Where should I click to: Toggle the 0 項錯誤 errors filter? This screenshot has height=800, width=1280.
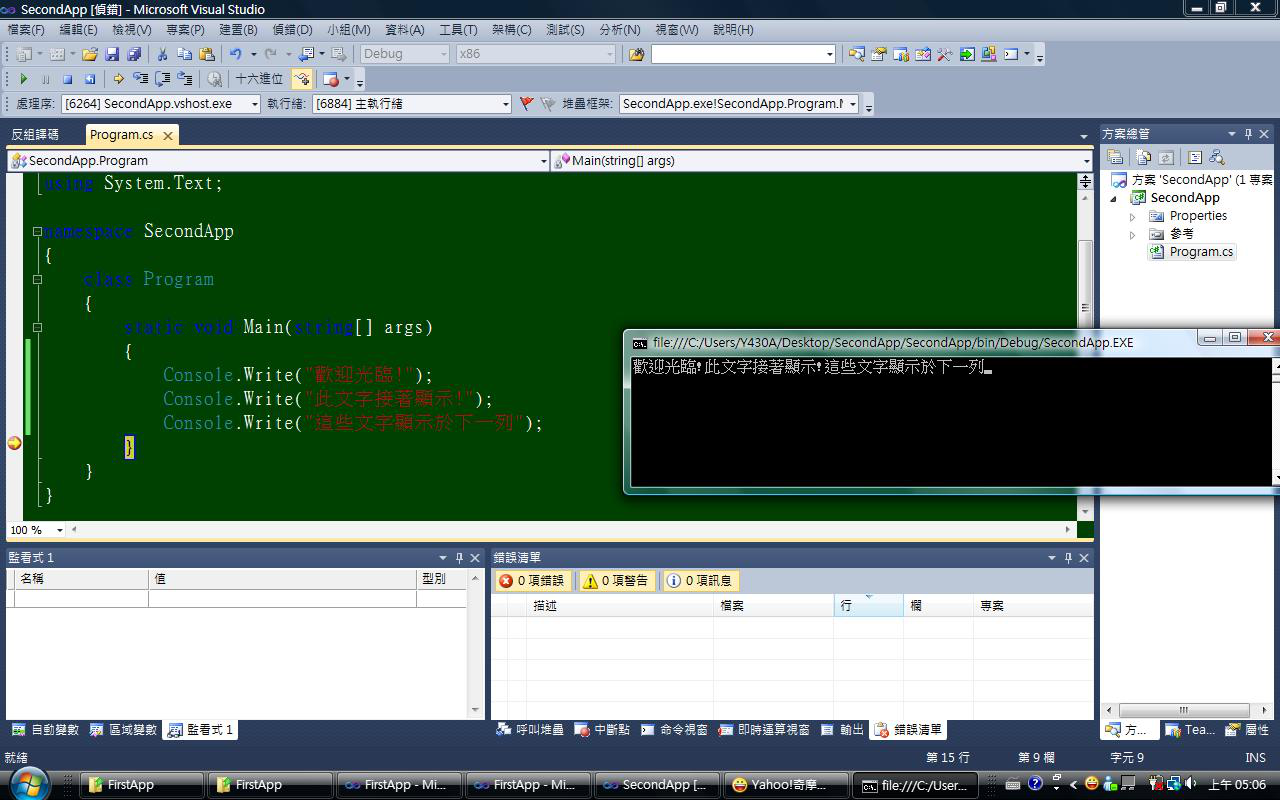(532, 581)
